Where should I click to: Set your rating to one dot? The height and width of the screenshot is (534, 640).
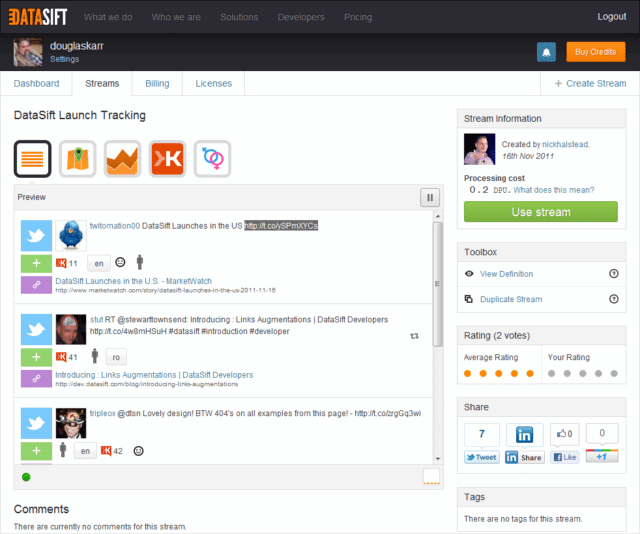[551, 374]
